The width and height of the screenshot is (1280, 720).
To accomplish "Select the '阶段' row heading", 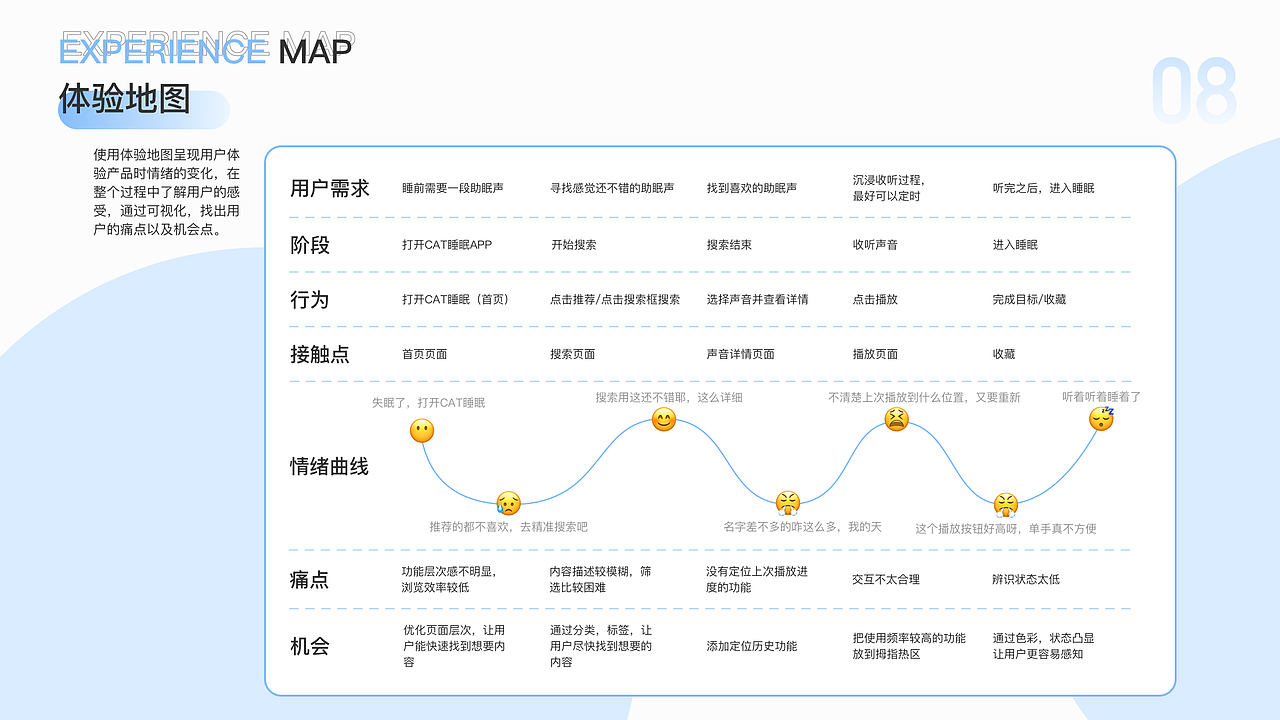I will click(x=310, y=245).
